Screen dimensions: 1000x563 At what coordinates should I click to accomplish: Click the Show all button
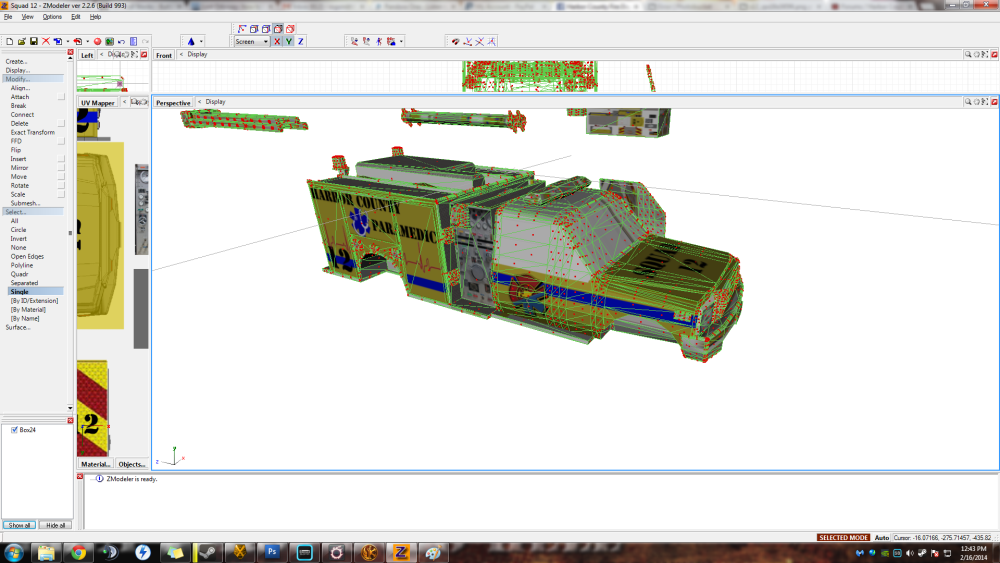coord(19,525)
